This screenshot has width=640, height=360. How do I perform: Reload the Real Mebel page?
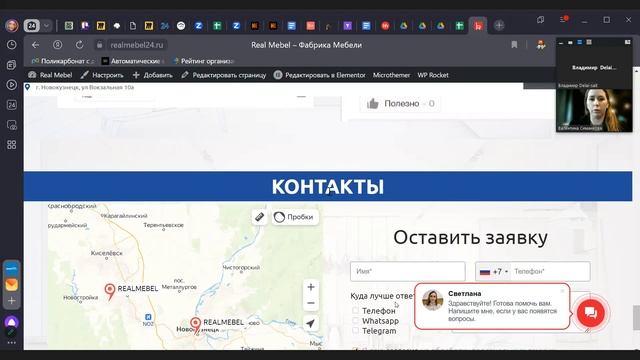pyautogui.click(x=79, y=45)
